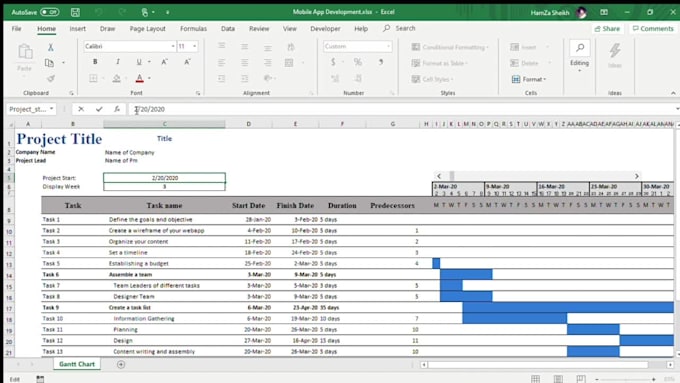Toggle the AutoSave switch
The height and width of the screenshot is (383, 680).
click(x=49, y=12)
